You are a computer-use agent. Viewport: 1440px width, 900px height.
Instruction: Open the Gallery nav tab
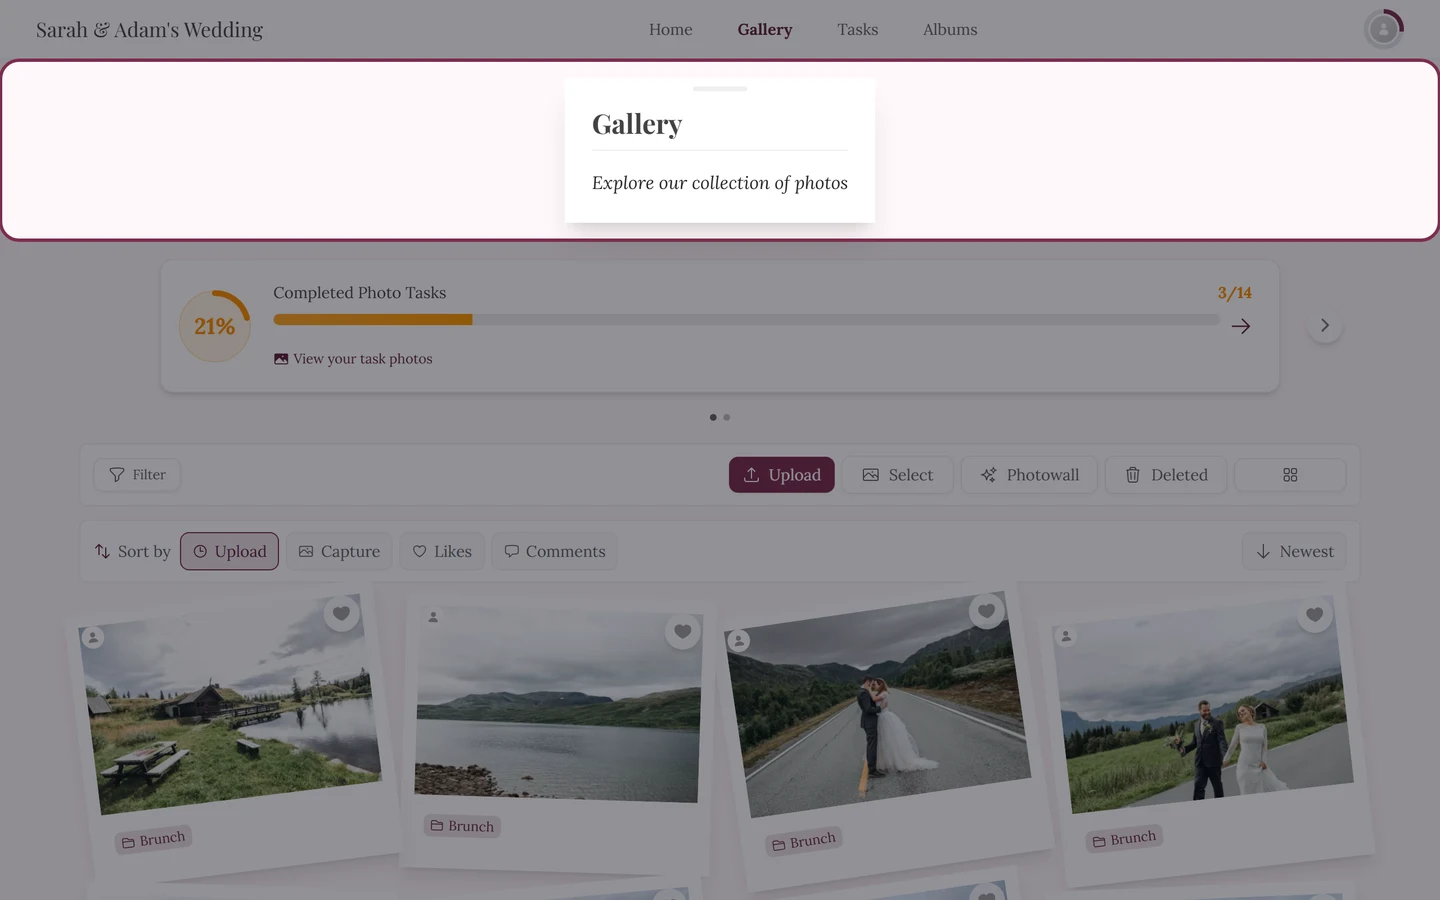(765, 30)
